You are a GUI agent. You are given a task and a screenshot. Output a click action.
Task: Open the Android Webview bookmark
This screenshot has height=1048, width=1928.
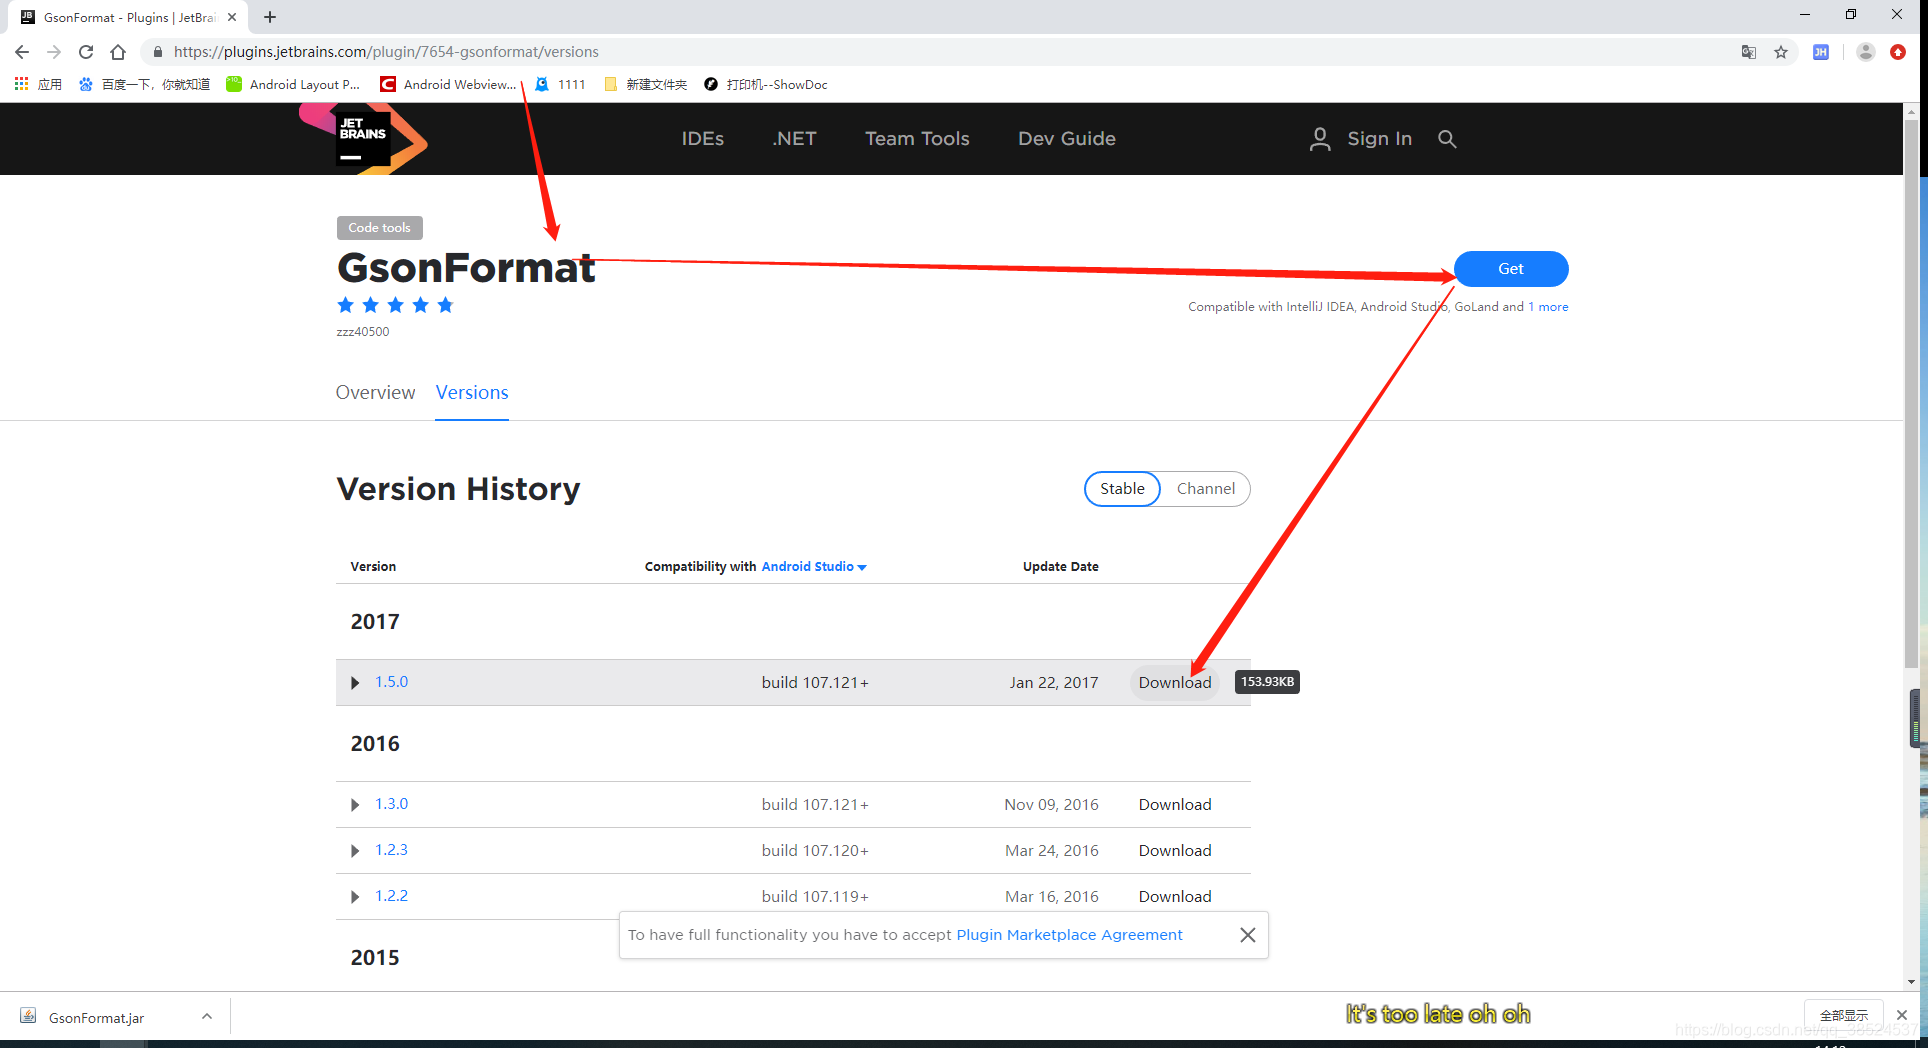[x=448, y=84]
